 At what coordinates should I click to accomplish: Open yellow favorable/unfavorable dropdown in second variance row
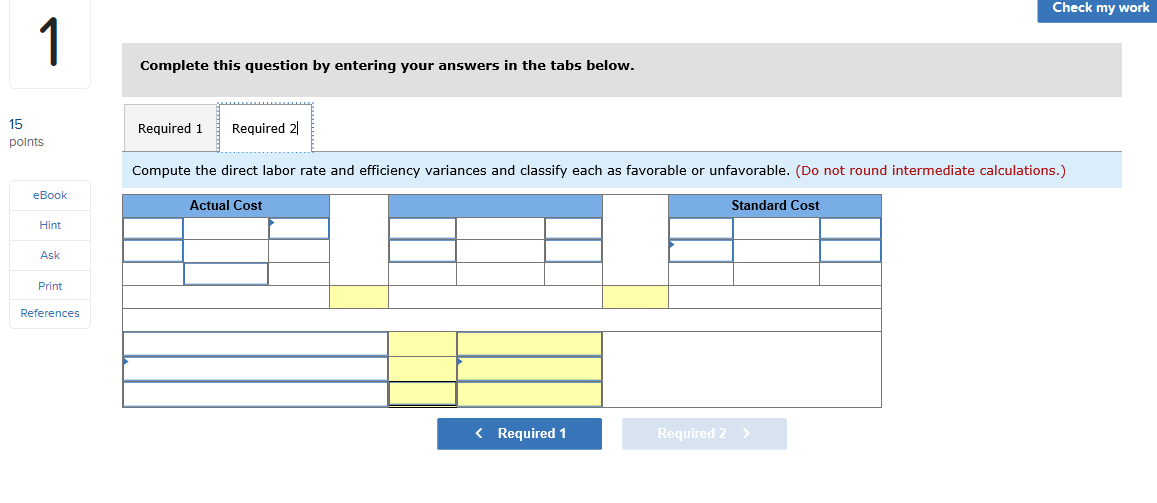pyautogui.click(x=530, y=369)
